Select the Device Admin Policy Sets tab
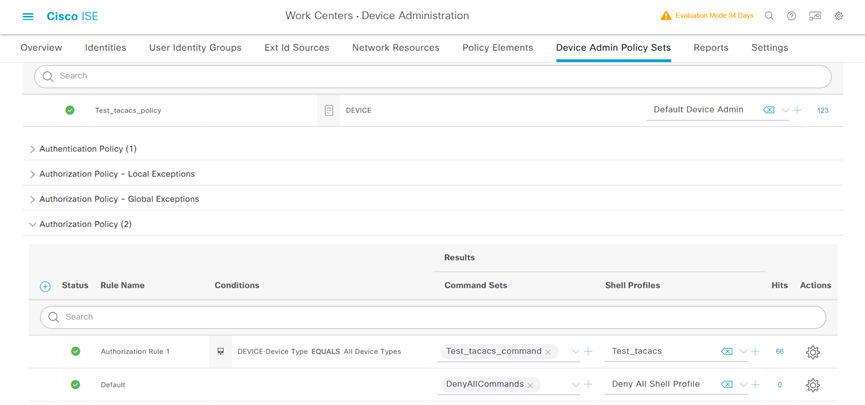 613,47
